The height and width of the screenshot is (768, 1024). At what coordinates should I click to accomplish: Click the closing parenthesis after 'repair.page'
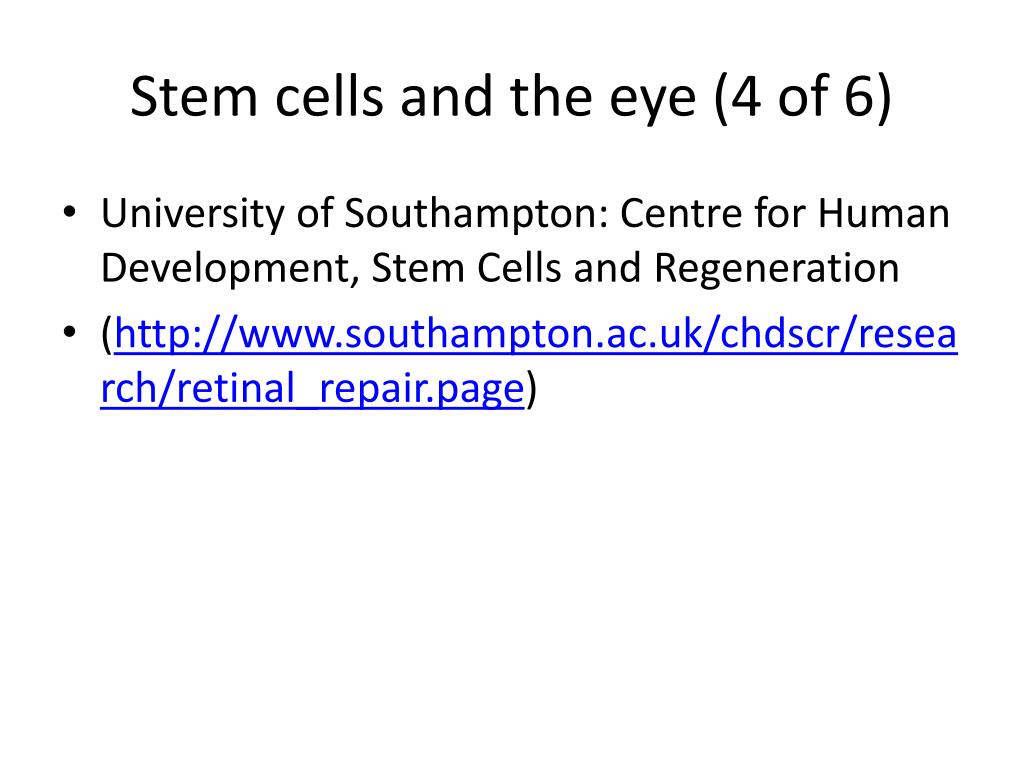(x=531, y=389)
